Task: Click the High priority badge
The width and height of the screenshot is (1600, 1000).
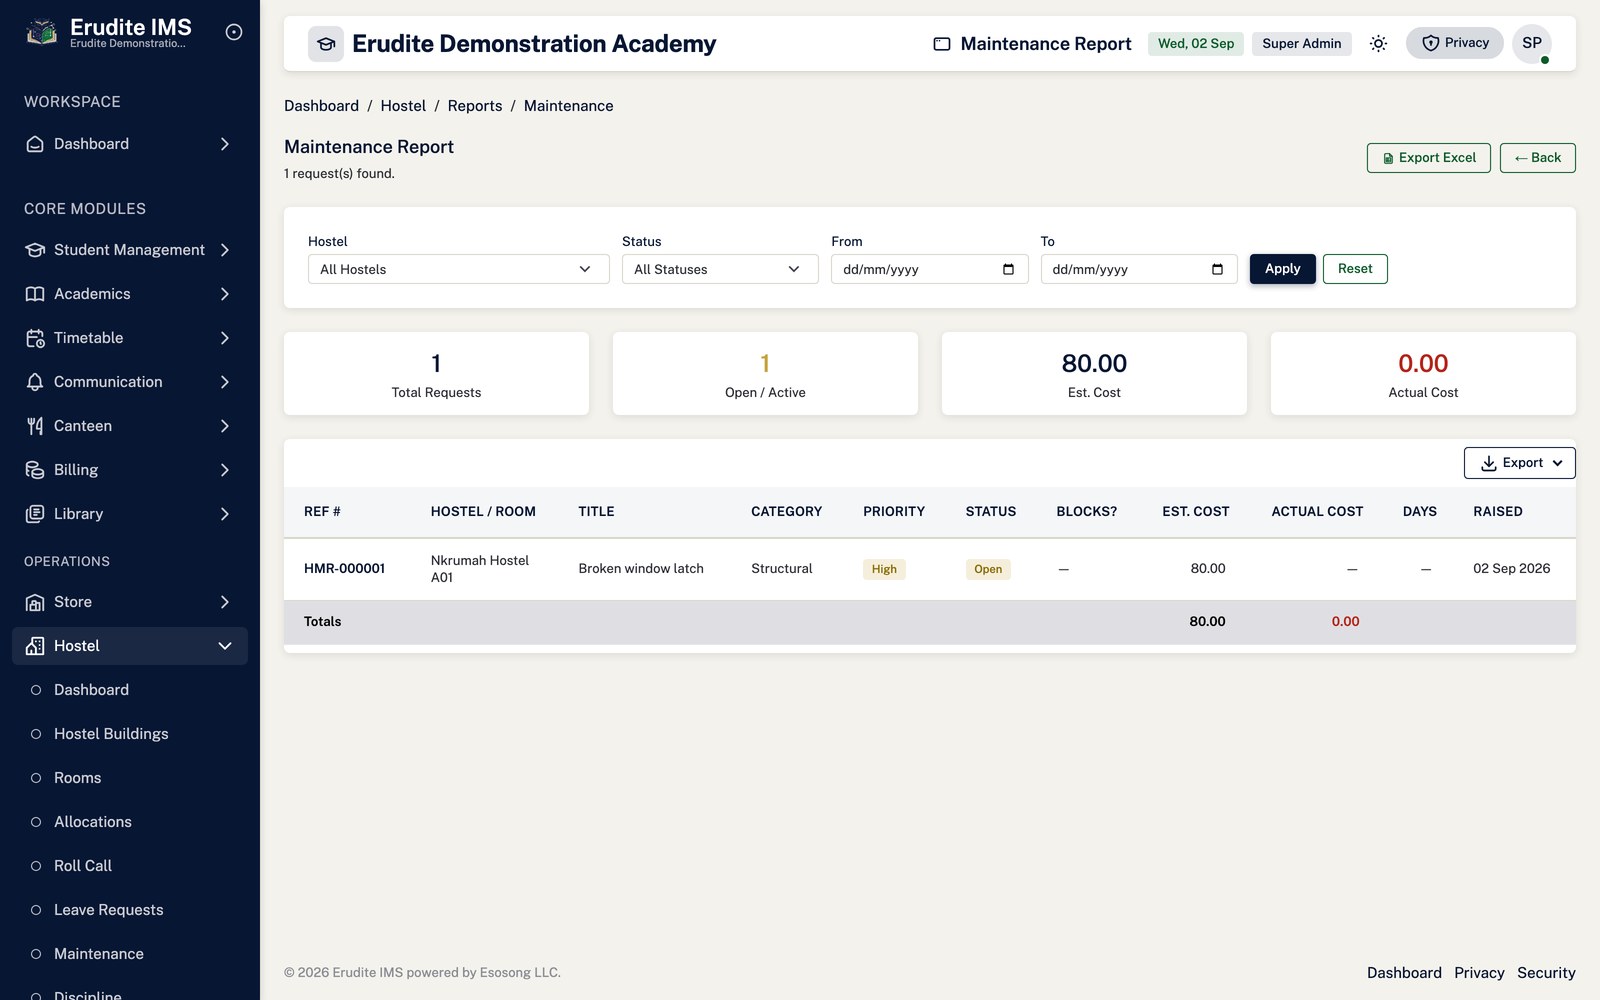Action: pos(884,569)
